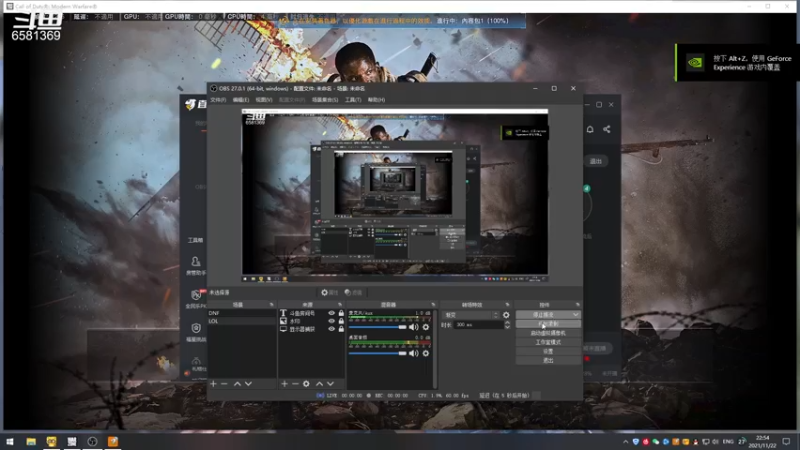Mute the desktop audio speaker icon
The height and width of the screenshot is (450, 800).
[x=414, y=353]
